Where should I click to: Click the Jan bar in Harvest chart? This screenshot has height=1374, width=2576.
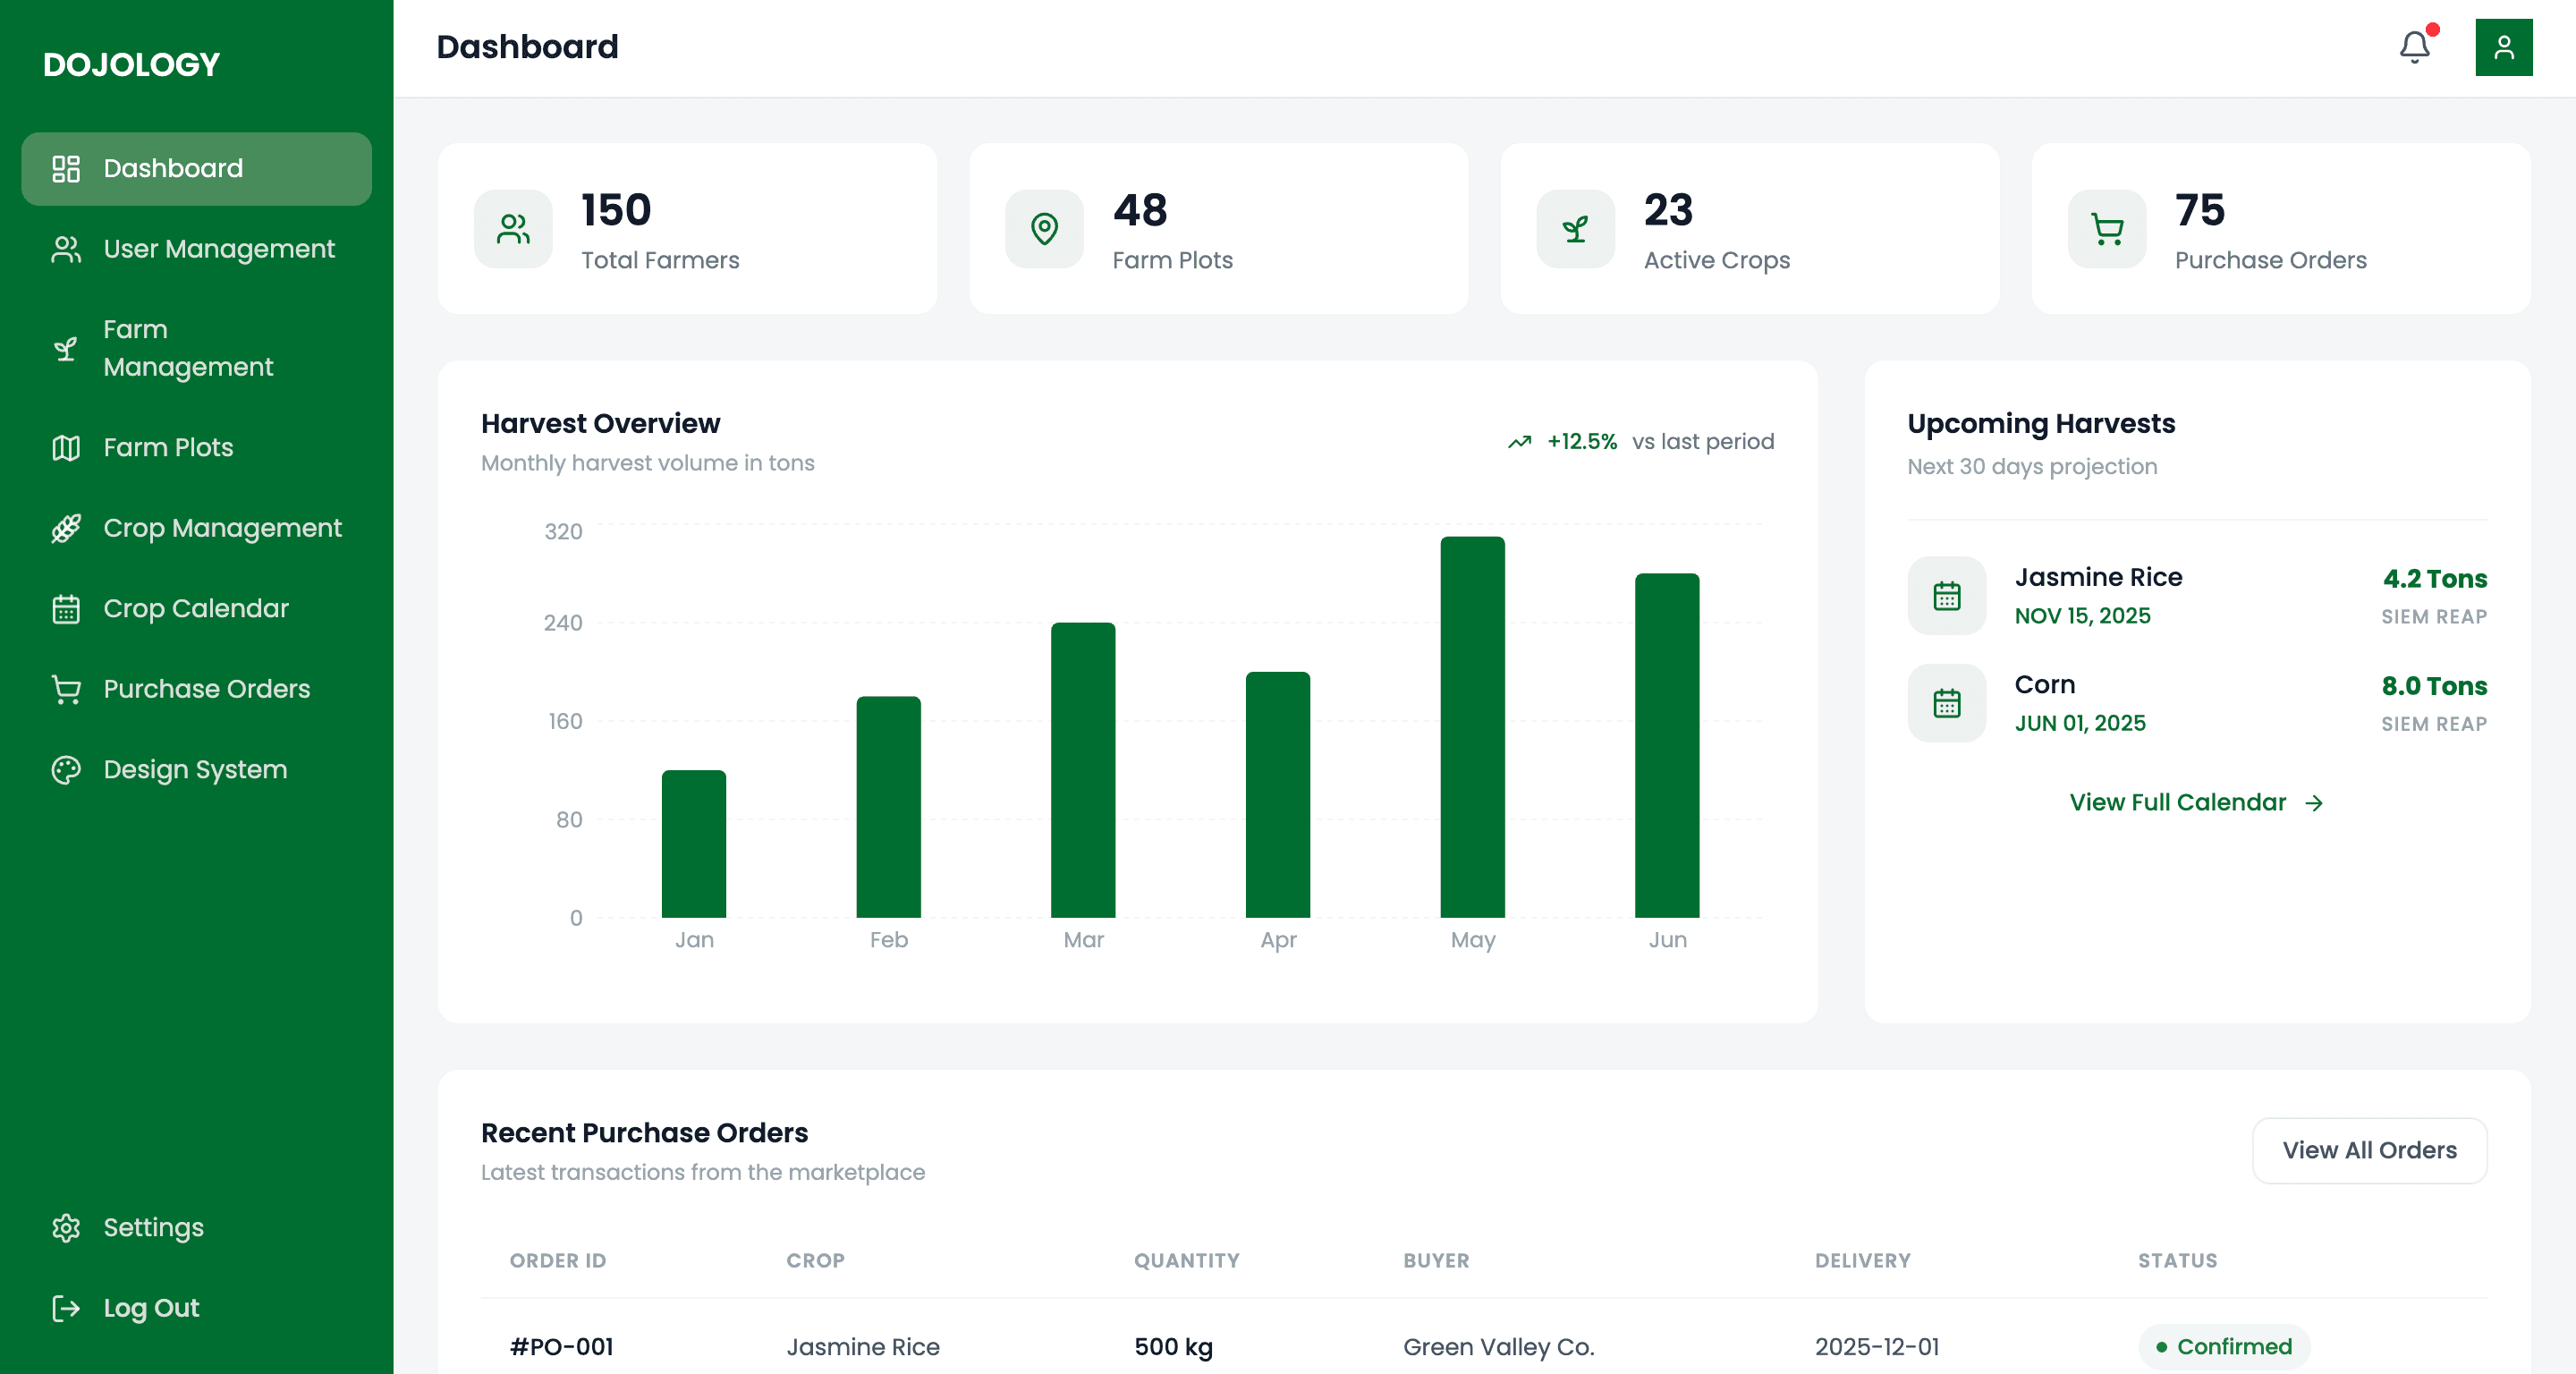coord(693,844)
